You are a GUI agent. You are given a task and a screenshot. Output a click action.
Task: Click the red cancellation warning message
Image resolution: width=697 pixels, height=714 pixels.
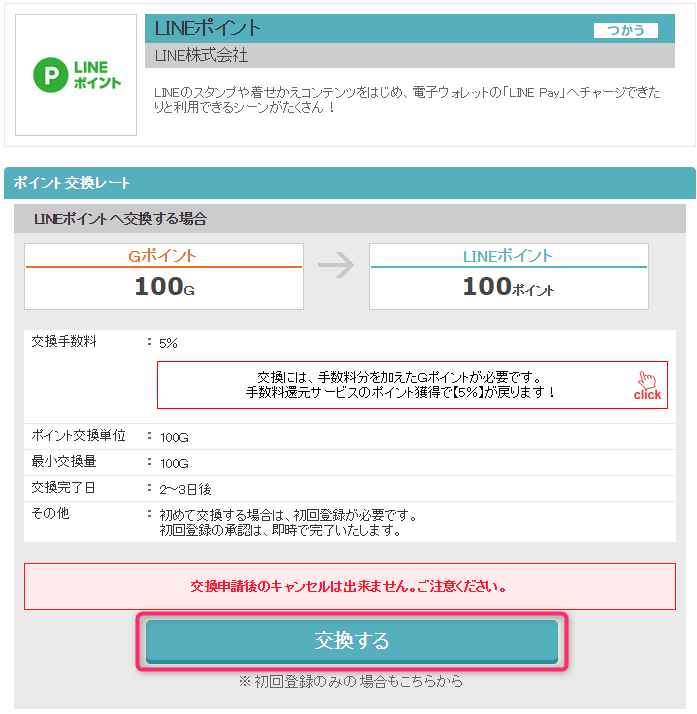coord(349,586)
